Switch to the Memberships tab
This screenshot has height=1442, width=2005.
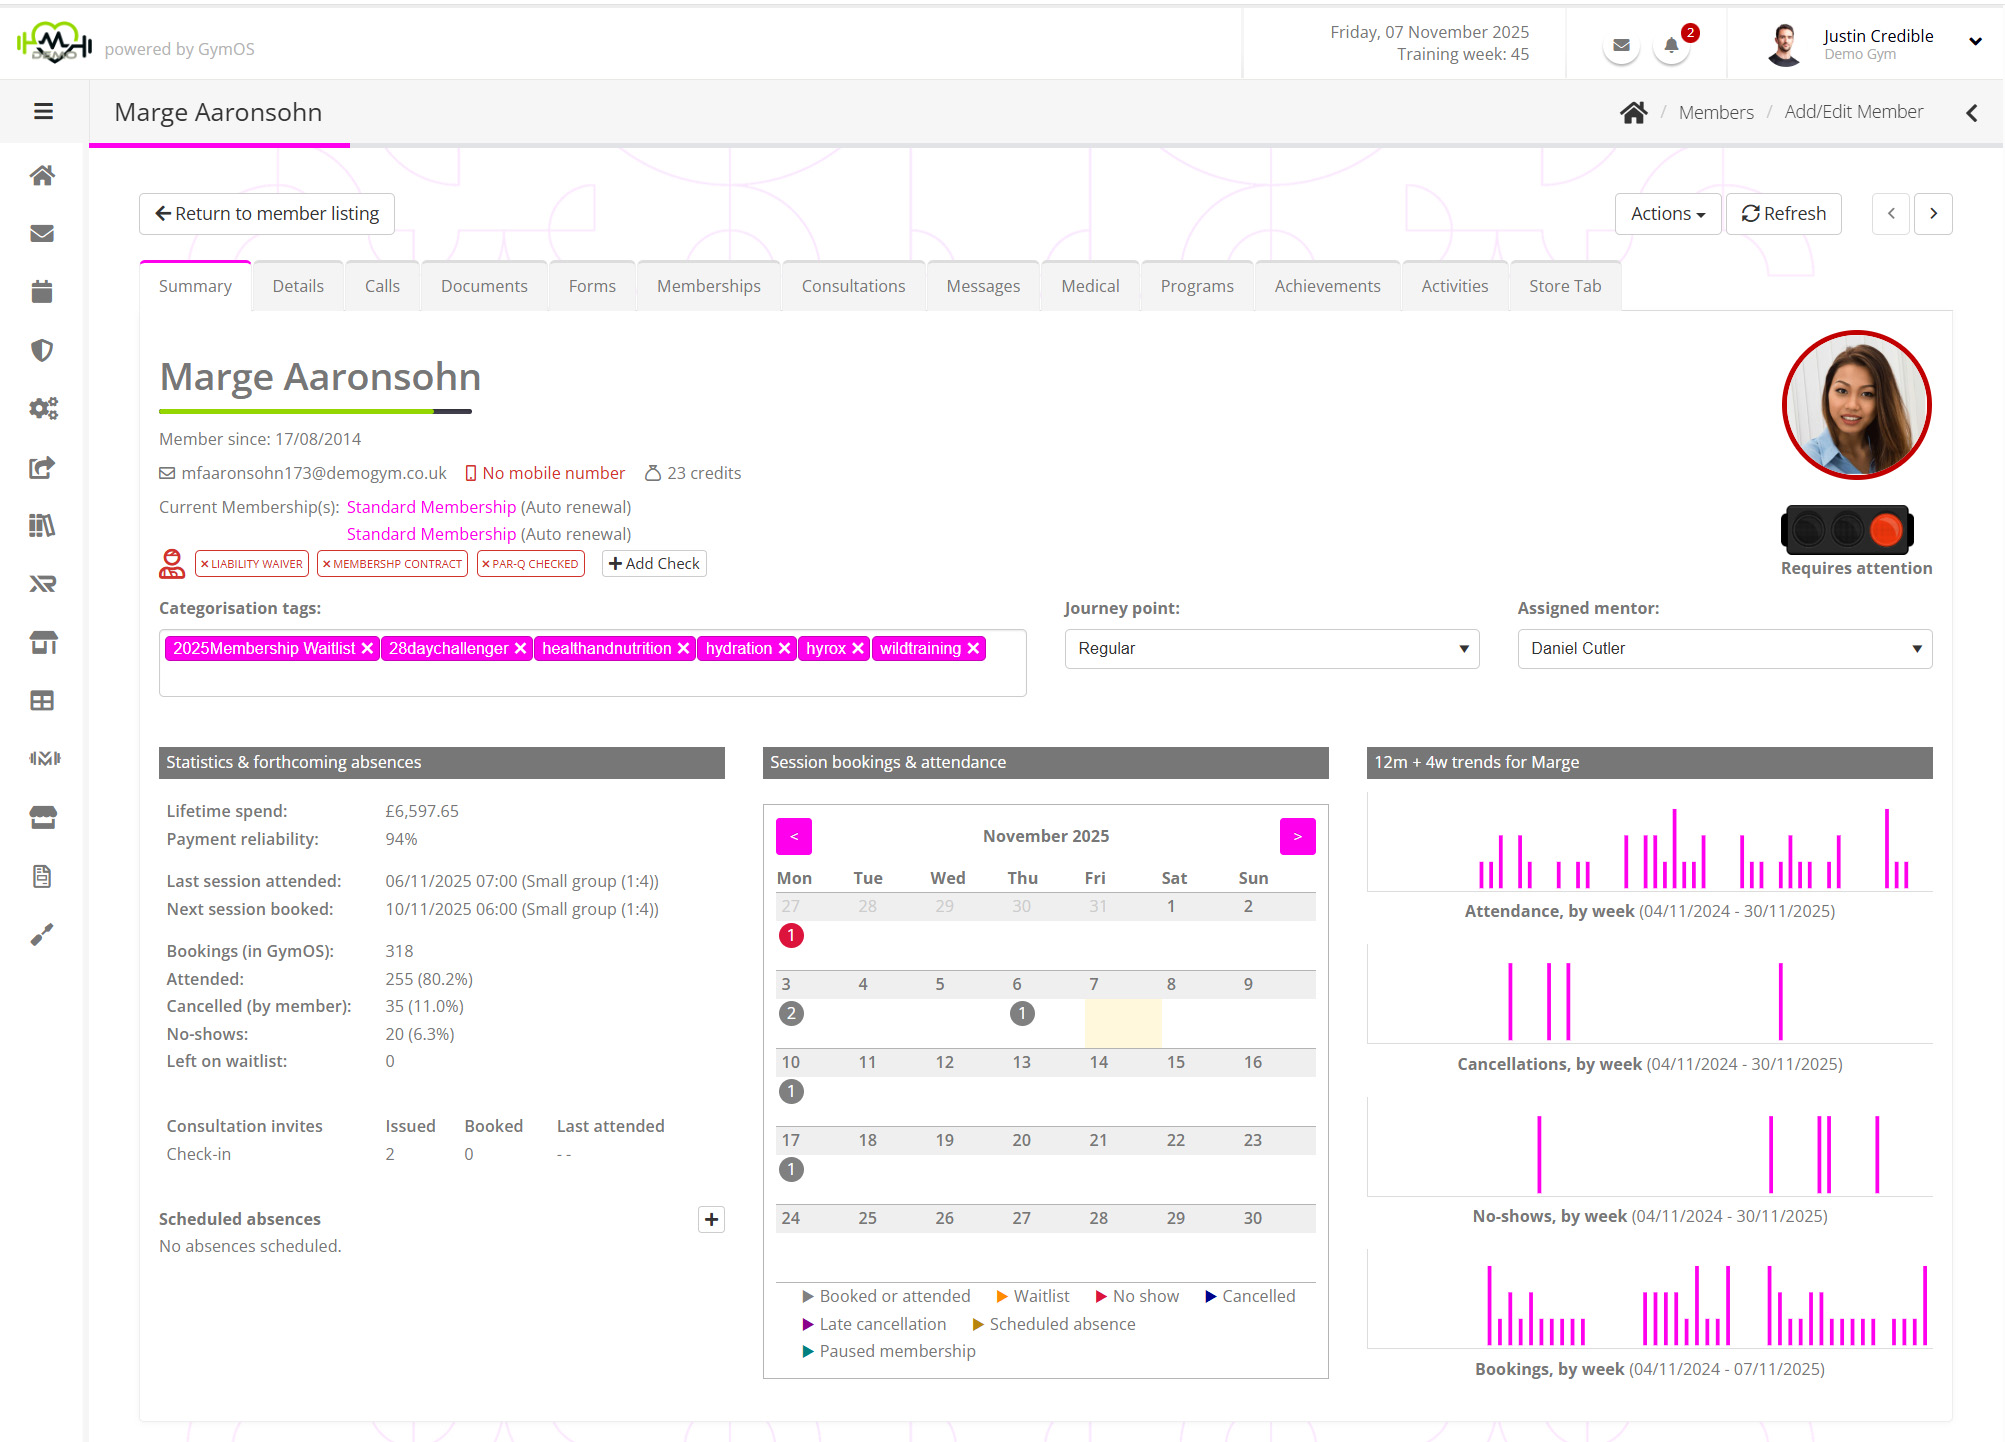(708, 286)
